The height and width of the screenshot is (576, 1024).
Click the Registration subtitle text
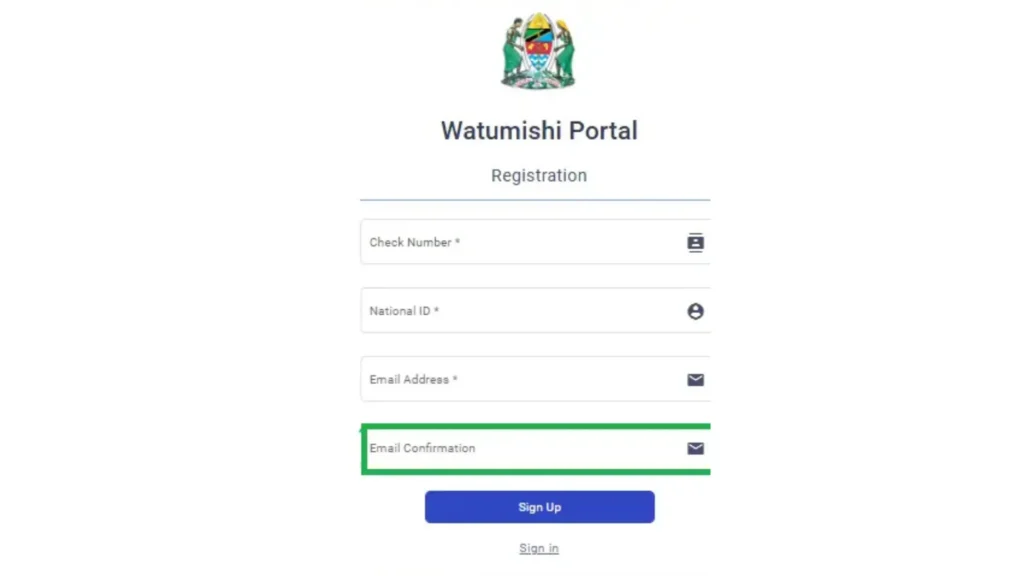coord(539,176)
